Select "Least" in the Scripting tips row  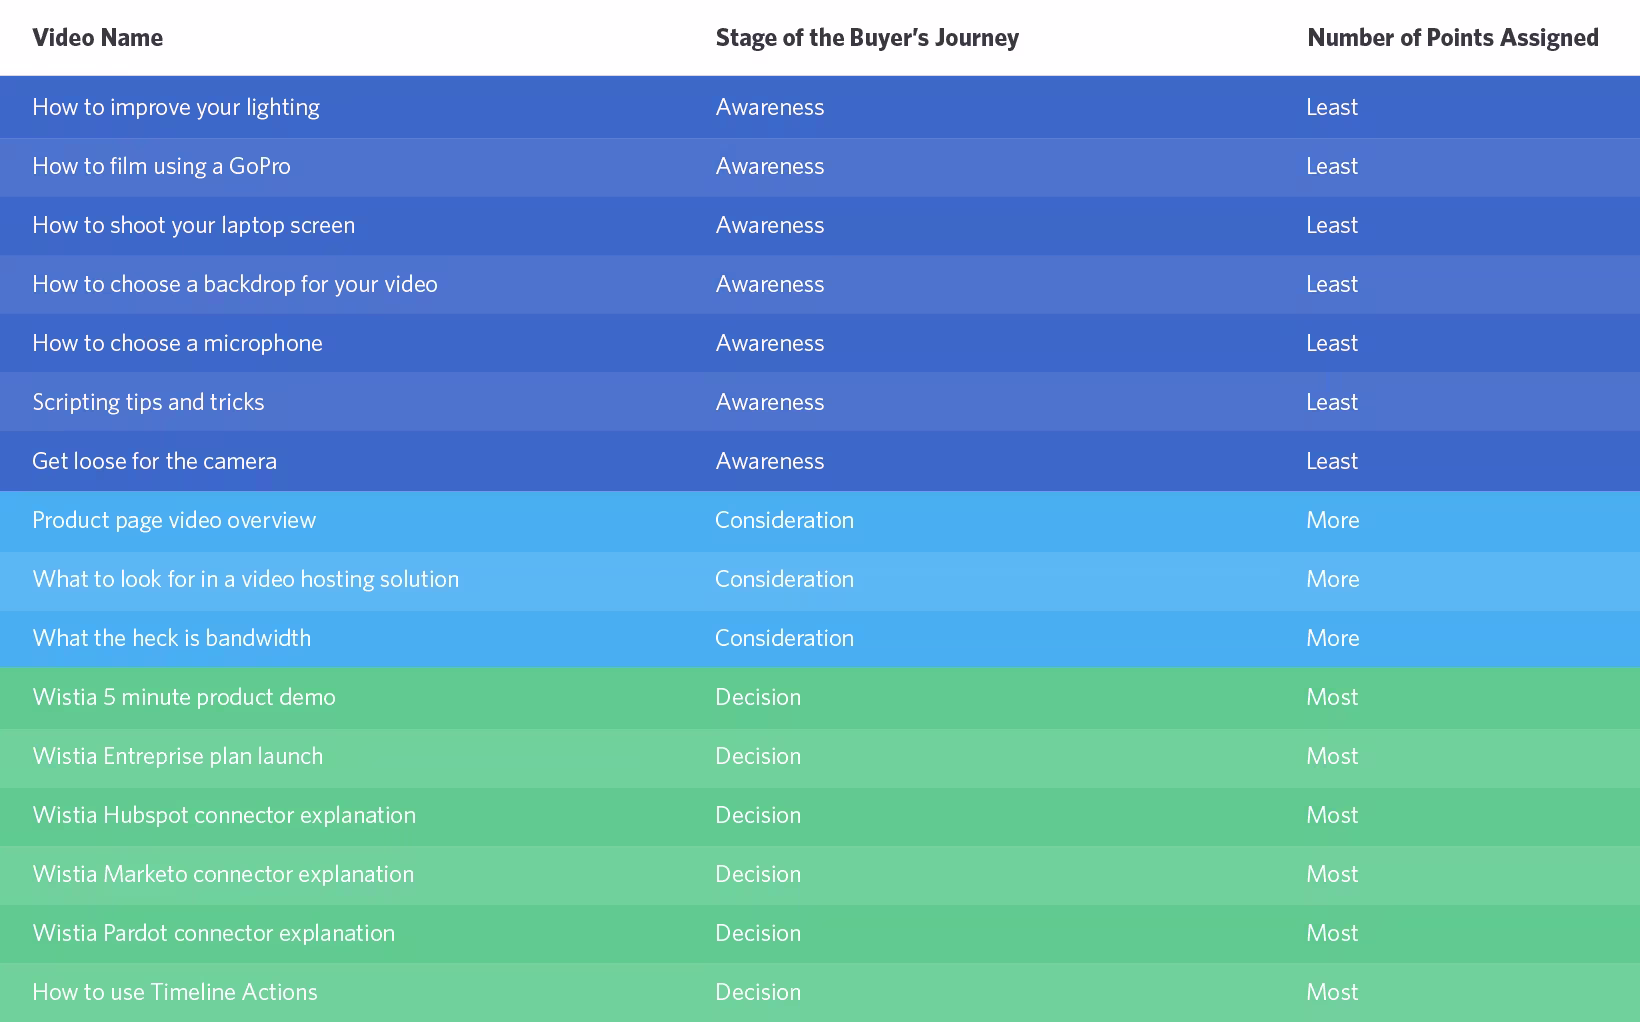point(1332,402)
